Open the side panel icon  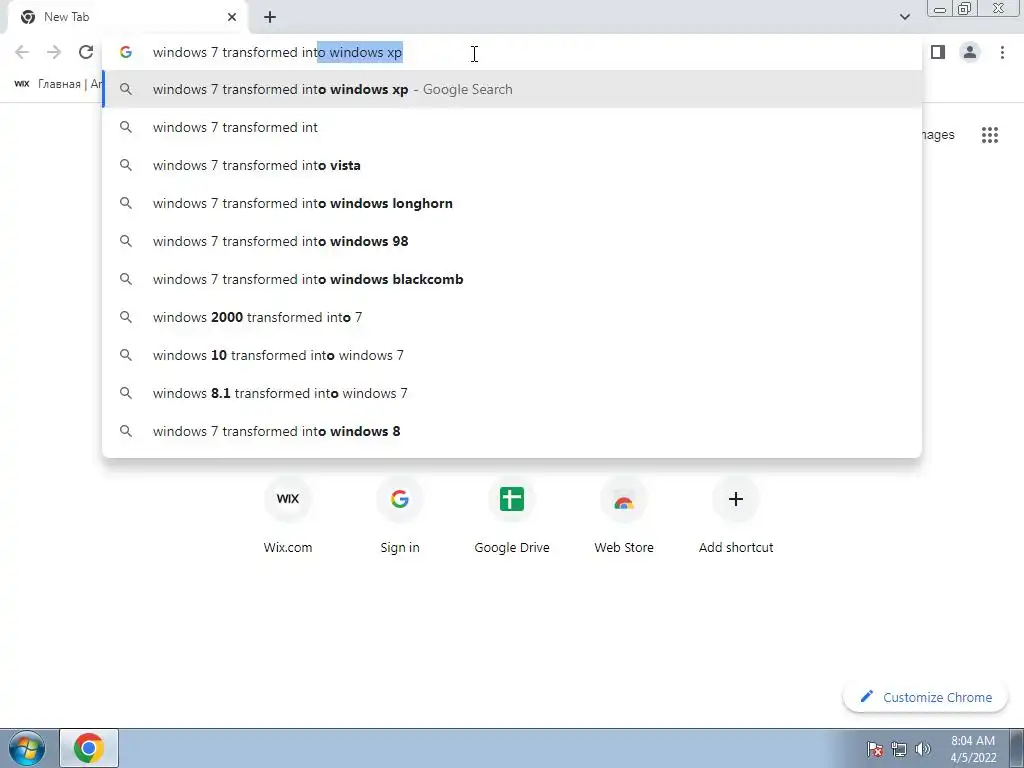point(938,52)
